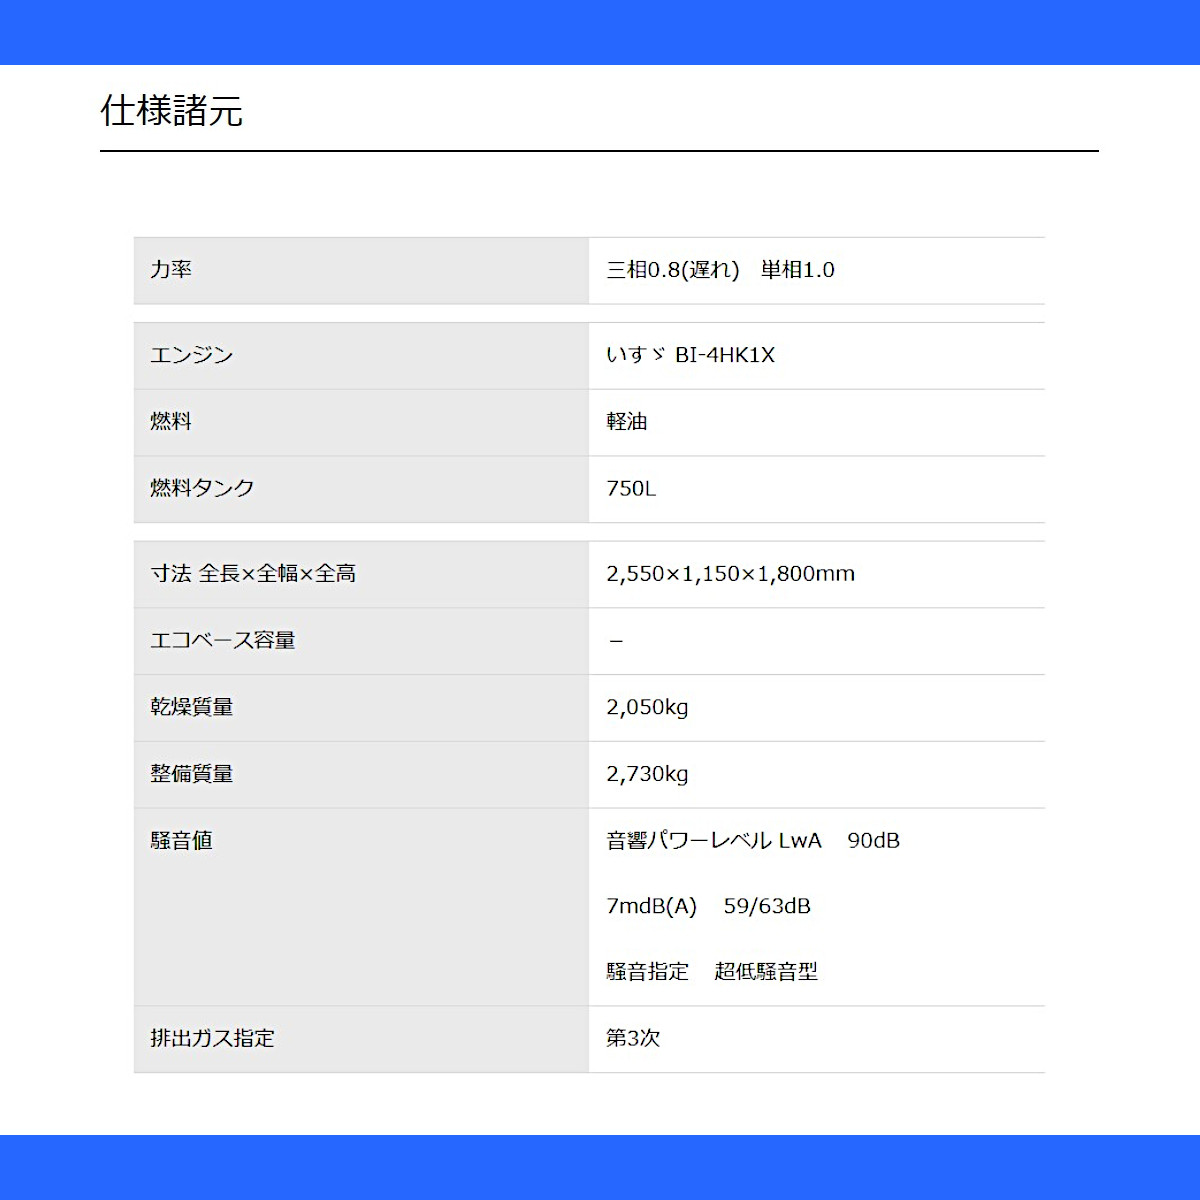Click the dimensions value 2,550×1,150×1,800mm
Image resolution: width=1200 pixels, height=1200 pixels.
[730, 574]
